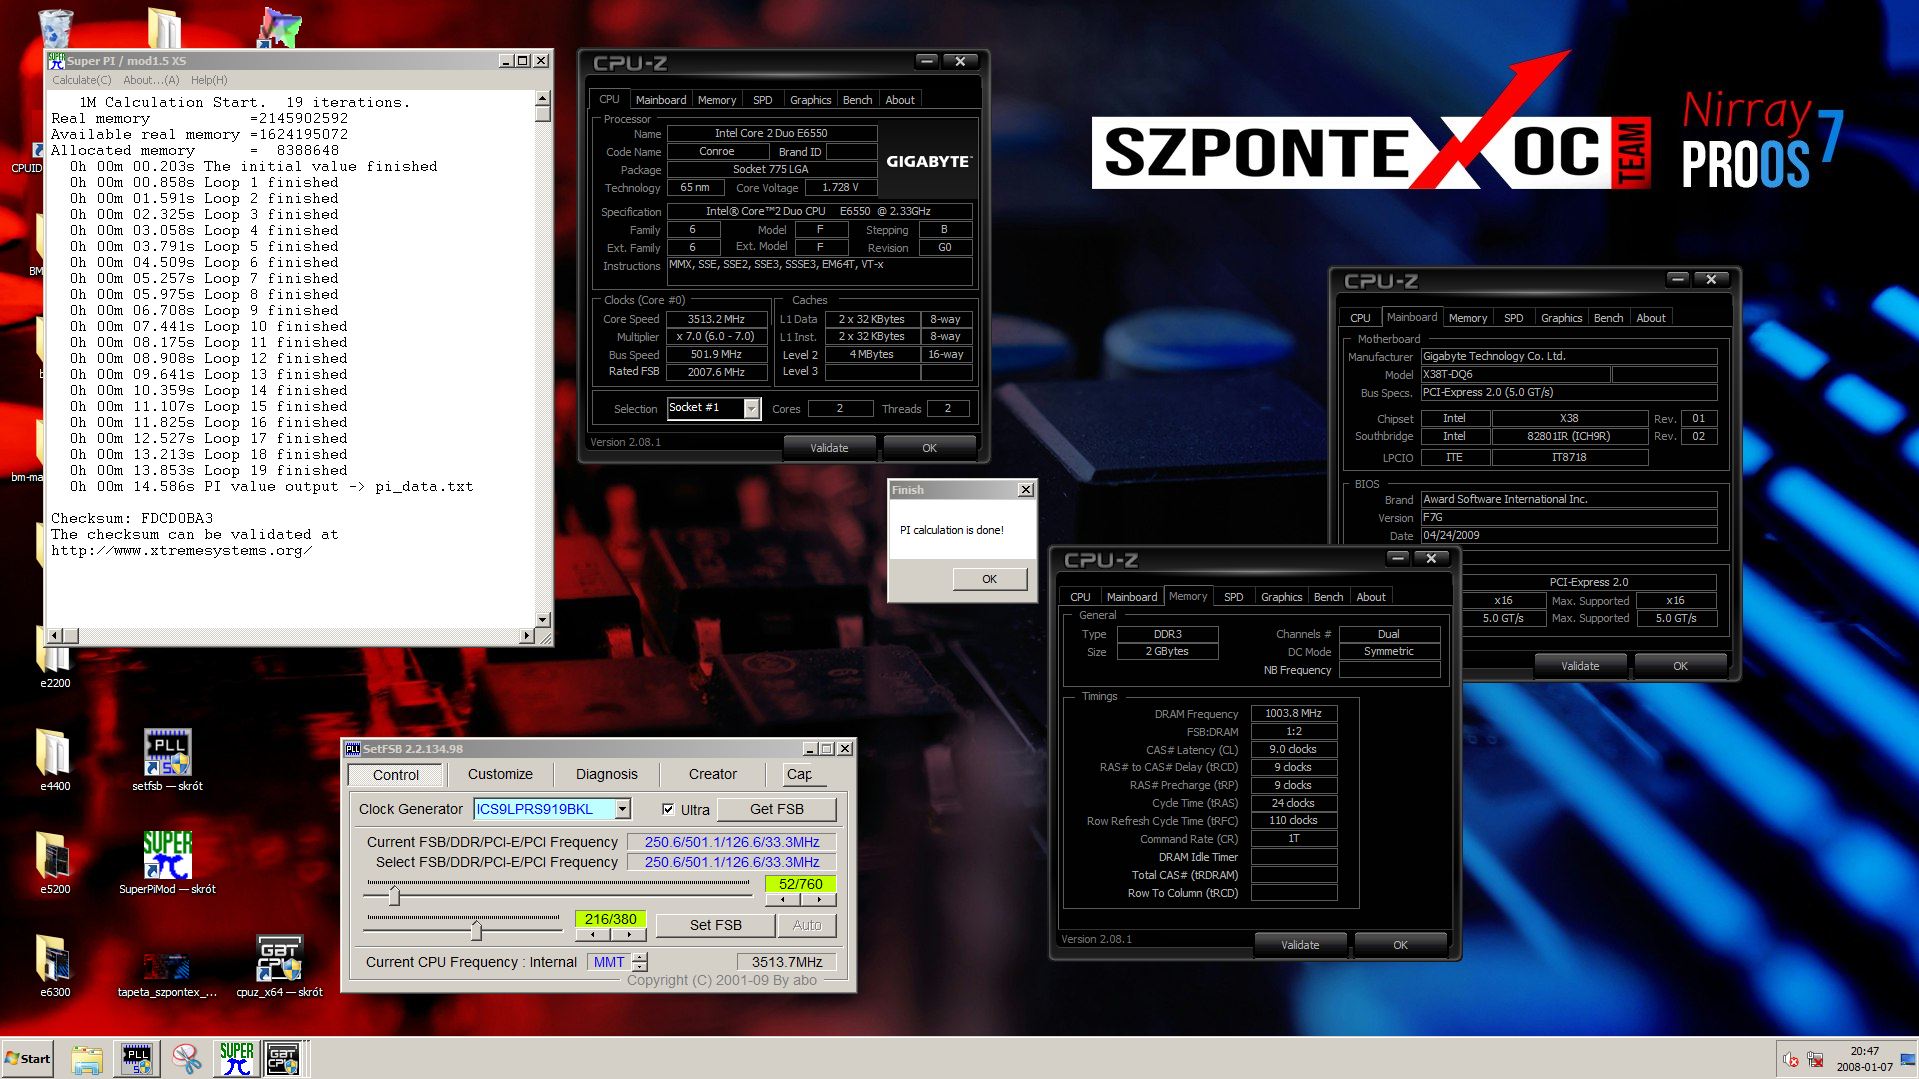Viewport: 1919px width, 1079px height.
Task: Select the Control tab in SetFSB
Action: pyautogui.click(x=396, y=775)
